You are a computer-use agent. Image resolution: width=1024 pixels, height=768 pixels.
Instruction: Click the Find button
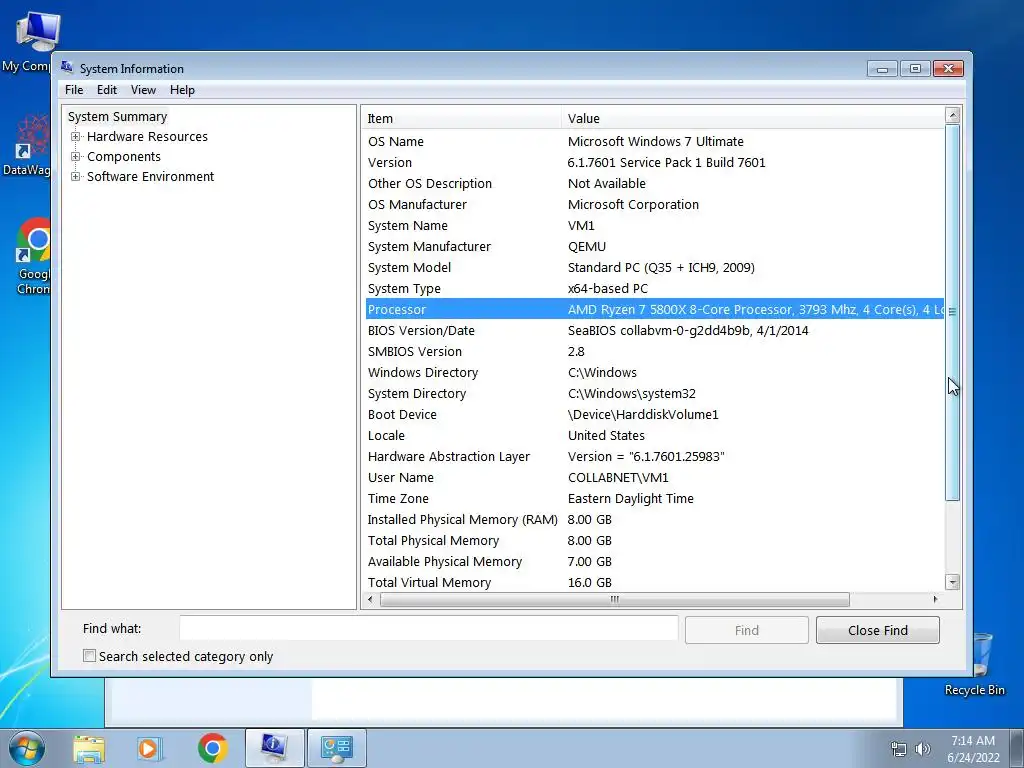coord(746,630)
